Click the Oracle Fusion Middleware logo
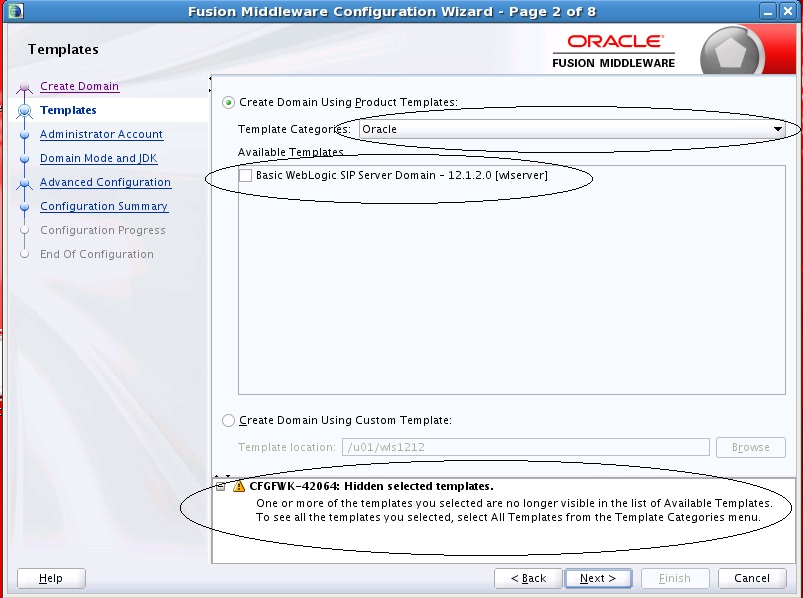803x598 pixels. point(614,51)
